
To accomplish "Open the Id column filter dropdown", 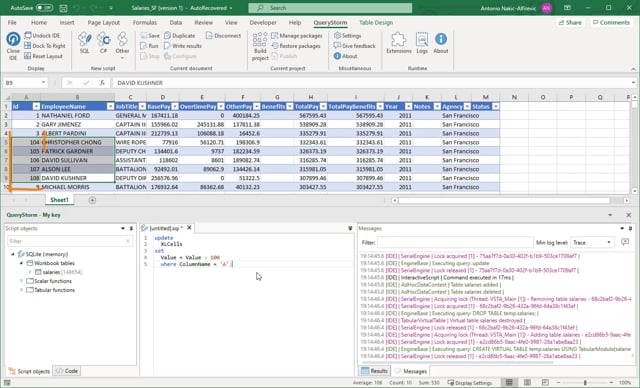I will 36,106.
